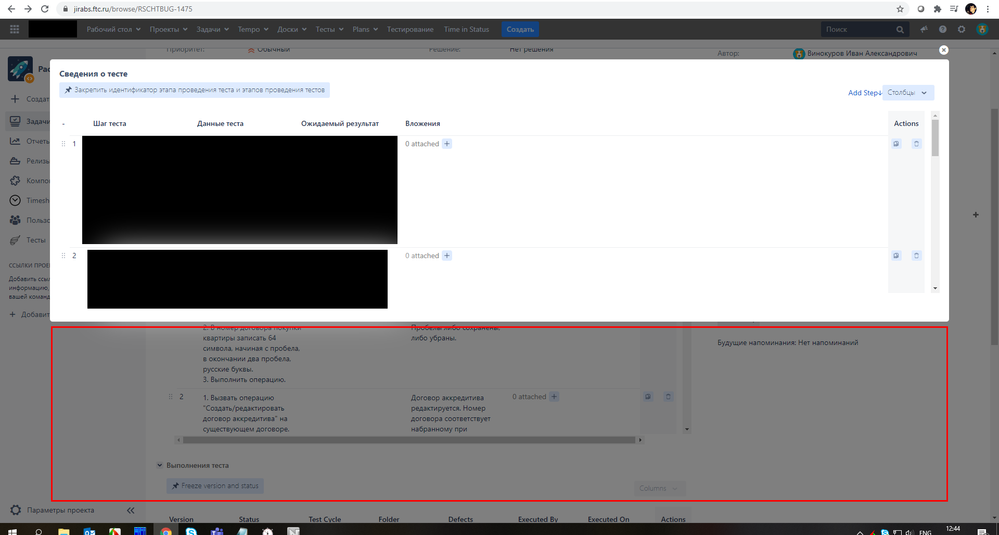Go back in the browser
This screenshot has height=535, width=999.
[11, 9]
